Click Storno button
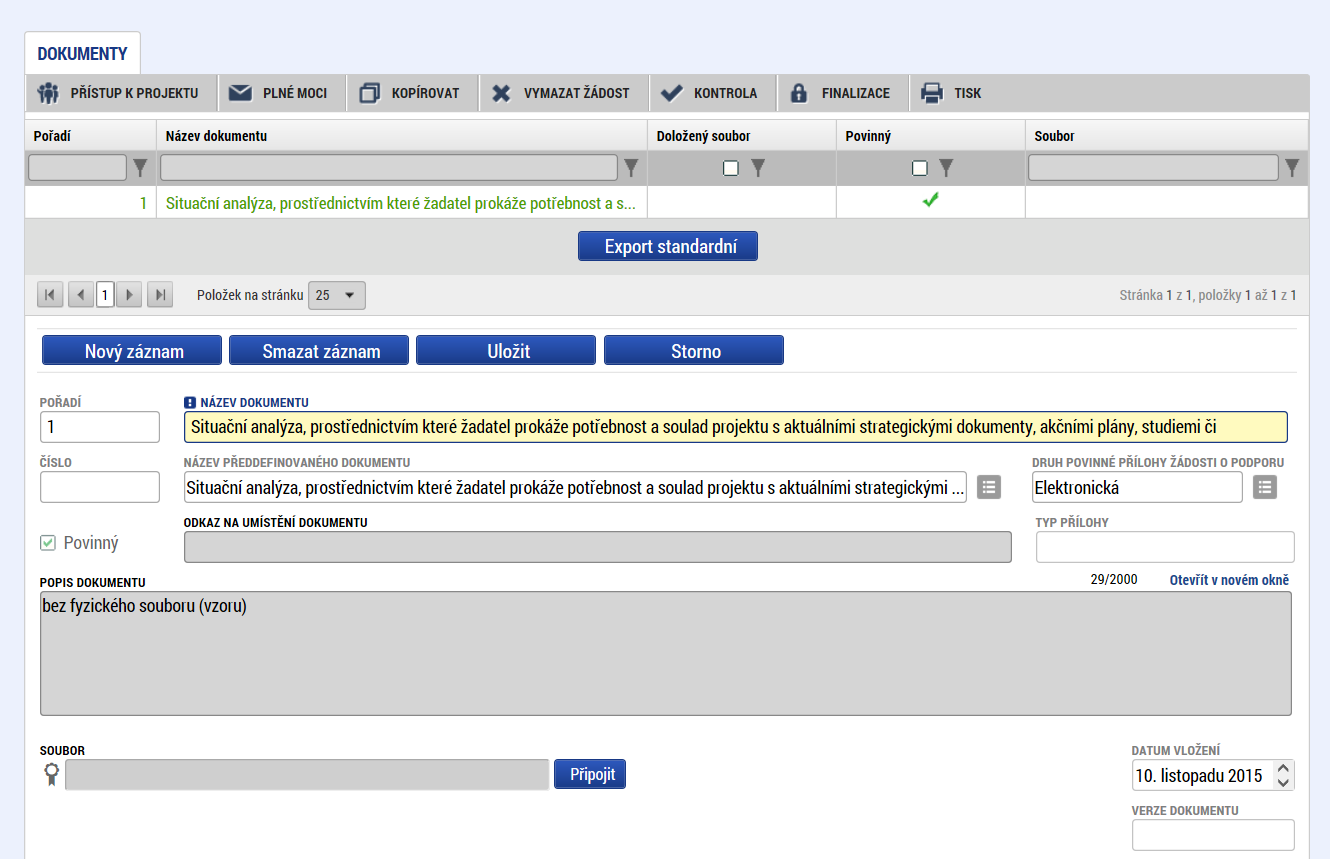 pos(694,351)
